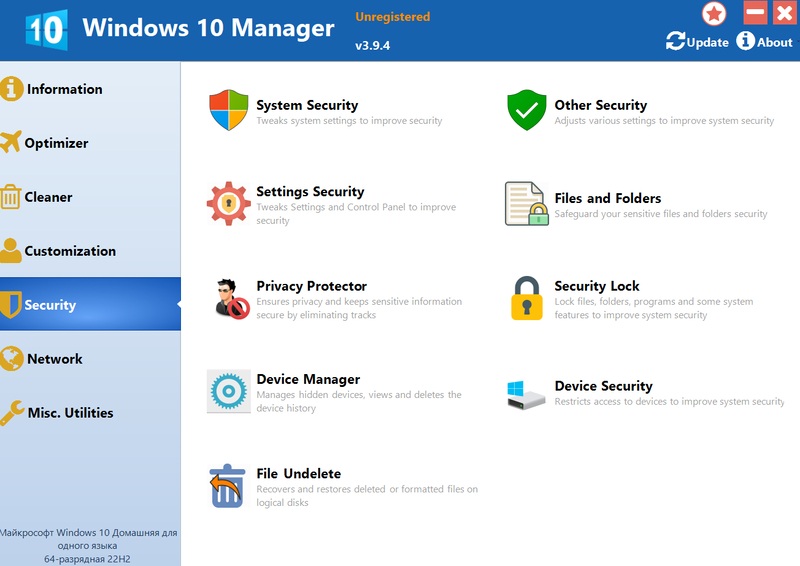
Task: Open the Device Manager title link
Action: click(308, 379)
